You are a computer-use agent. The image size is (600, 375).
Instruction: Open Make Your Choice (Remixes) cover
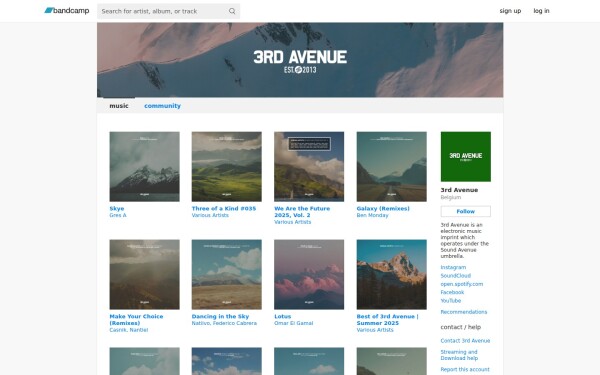144,274
